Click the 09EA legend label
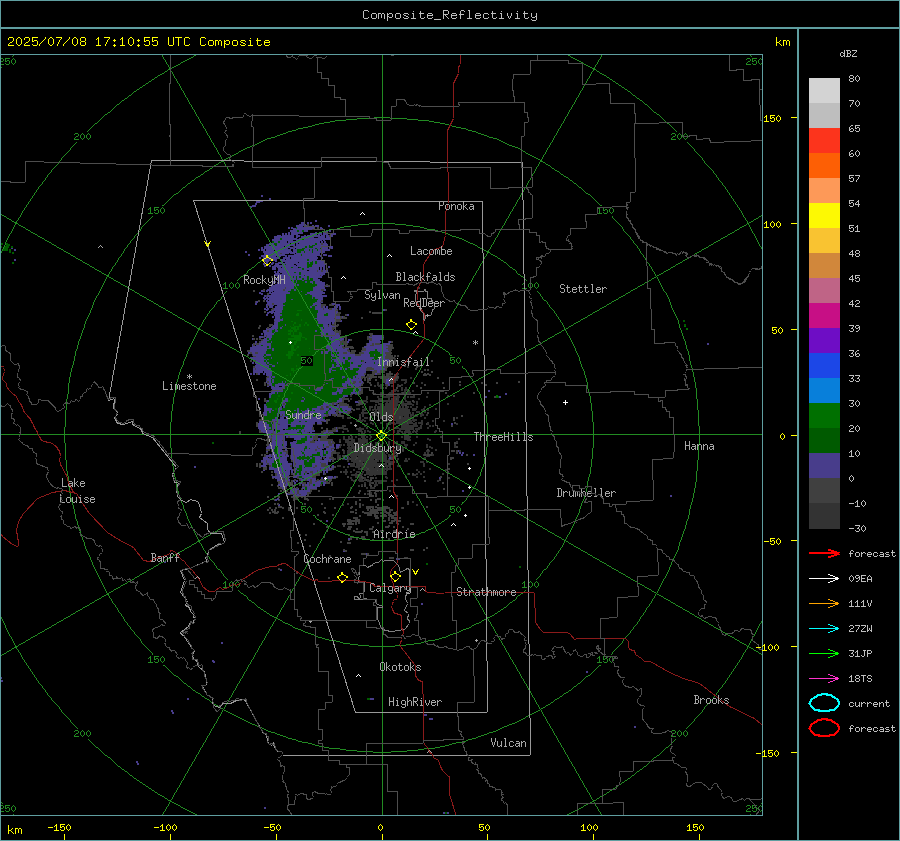900x841 pixels. pos(860,579)
